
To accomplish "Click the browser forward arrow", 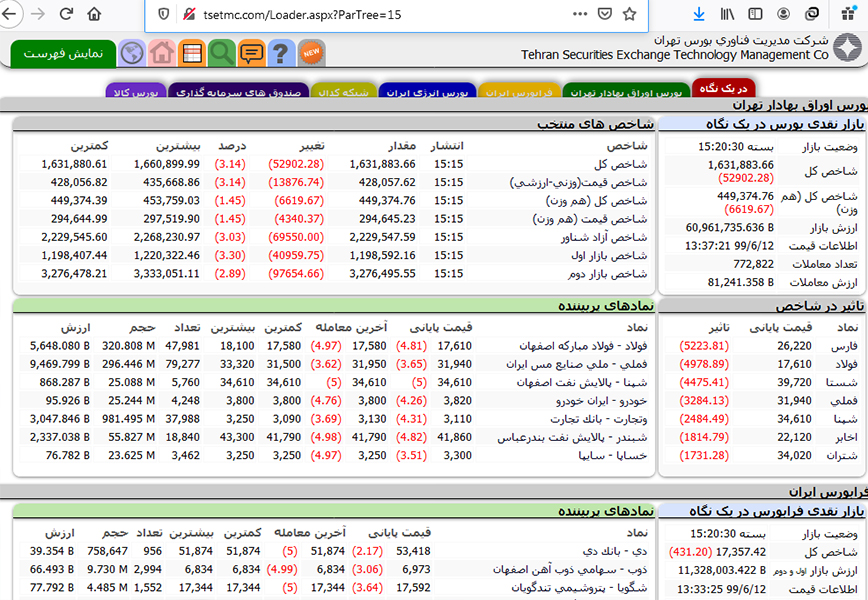I will pos(38,14).
